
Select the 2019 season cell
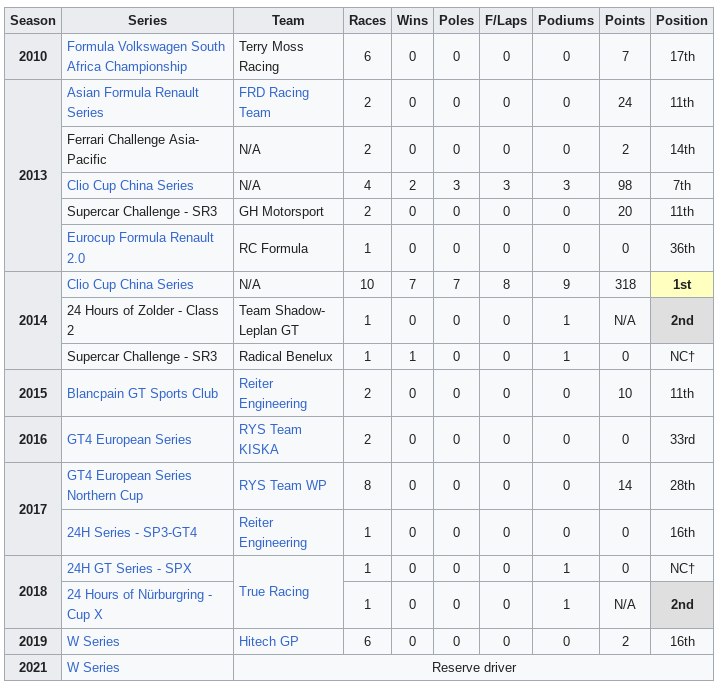(33, 641)
